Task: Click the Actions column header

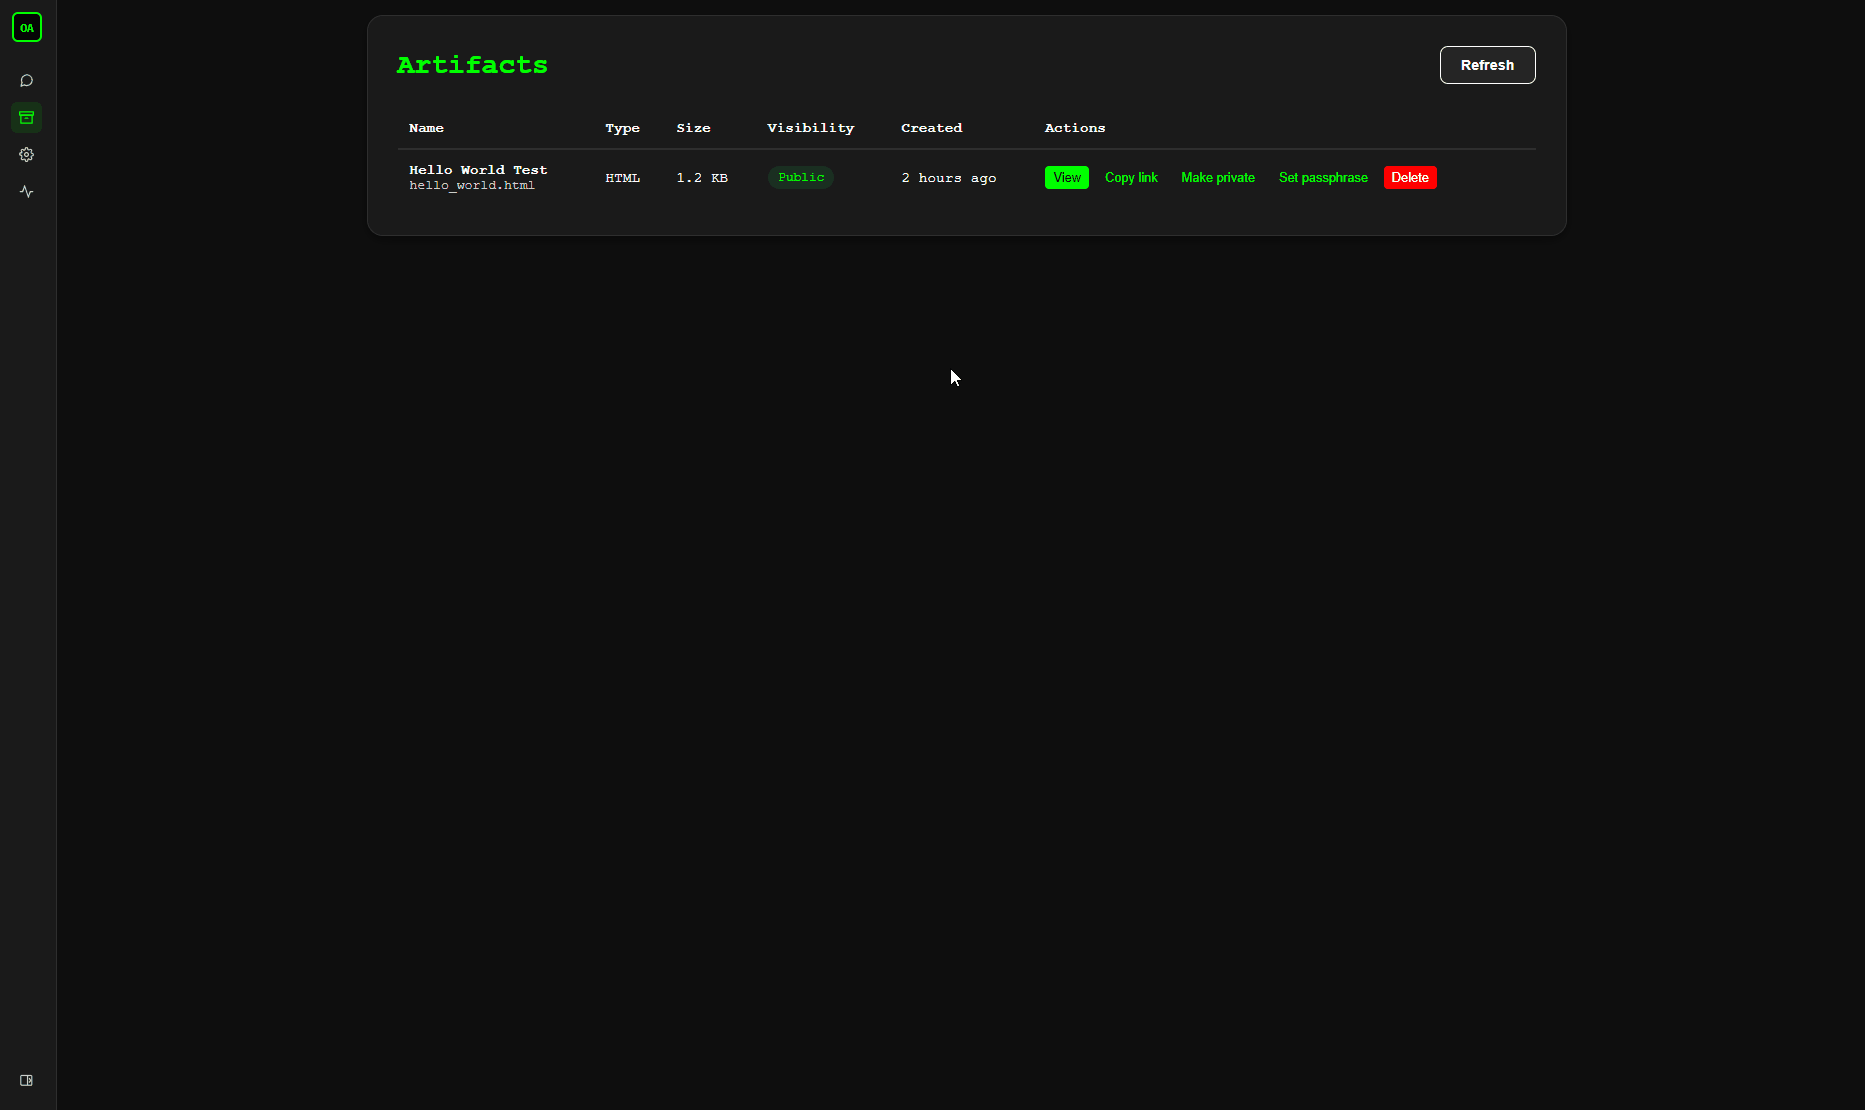Action: (x=1075, y=128)
